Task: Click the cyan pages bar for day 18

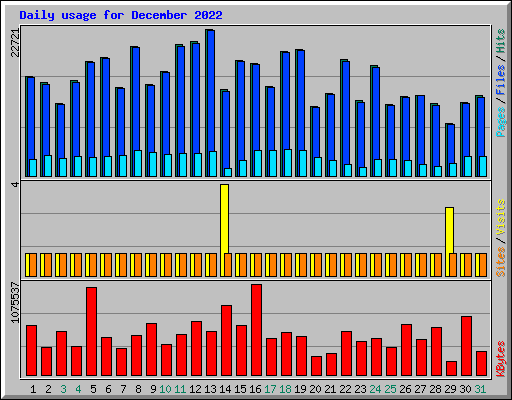Action: coord(288,163)
